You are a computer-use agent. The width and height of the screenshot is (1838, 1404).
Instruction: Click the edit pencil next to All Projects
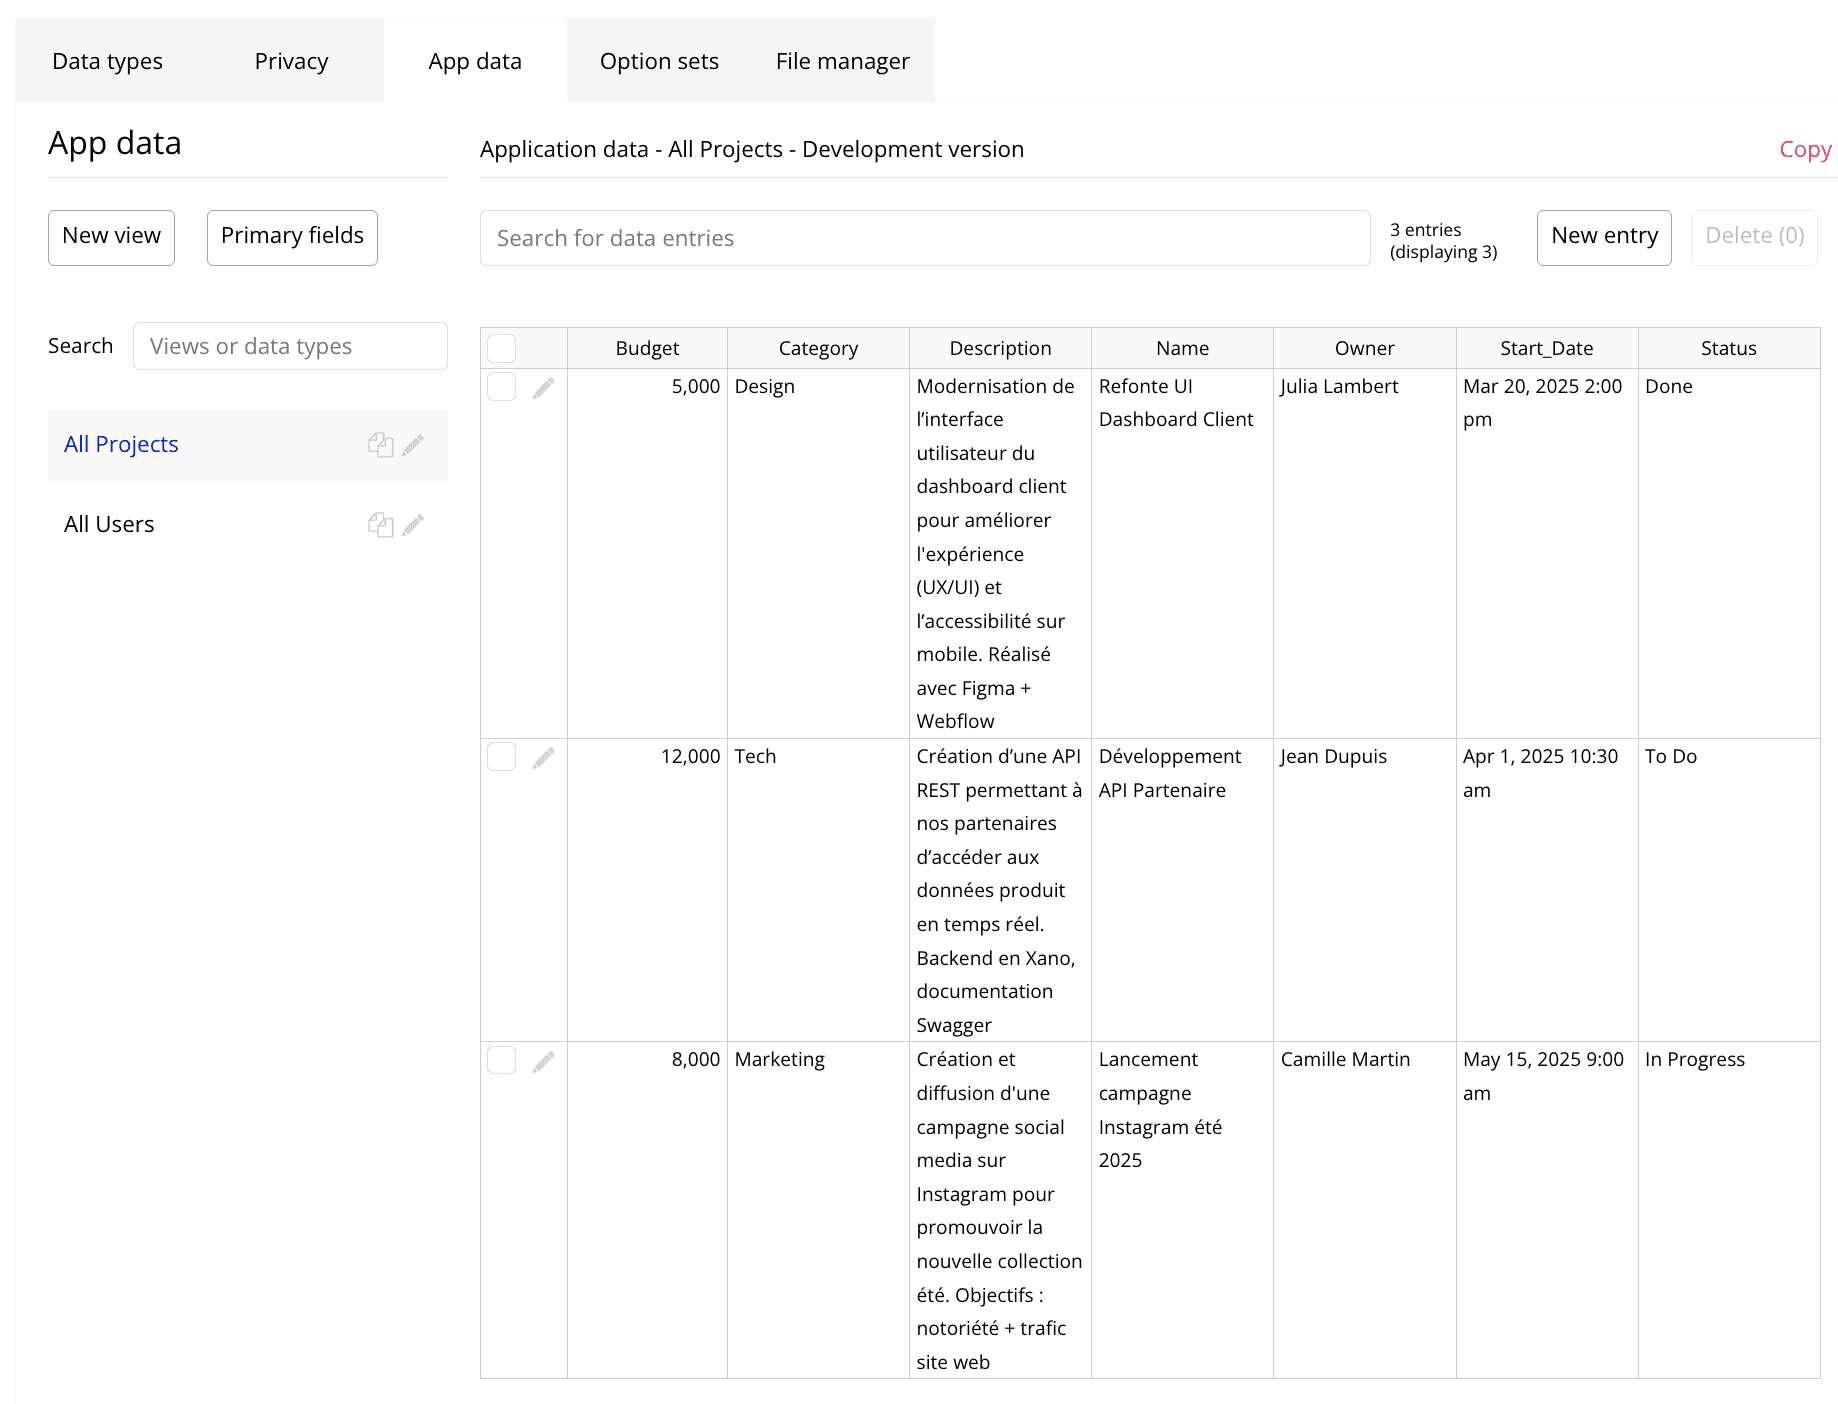413,445
